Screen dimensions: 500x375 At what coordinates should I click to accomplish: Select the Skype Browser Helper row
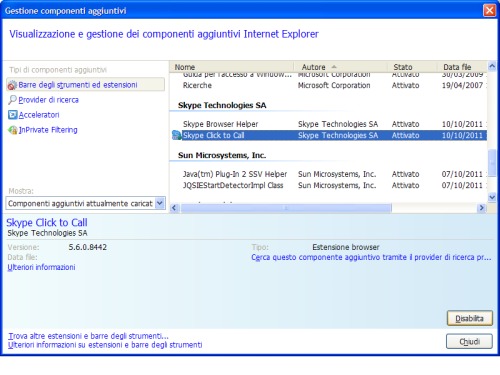328,124
